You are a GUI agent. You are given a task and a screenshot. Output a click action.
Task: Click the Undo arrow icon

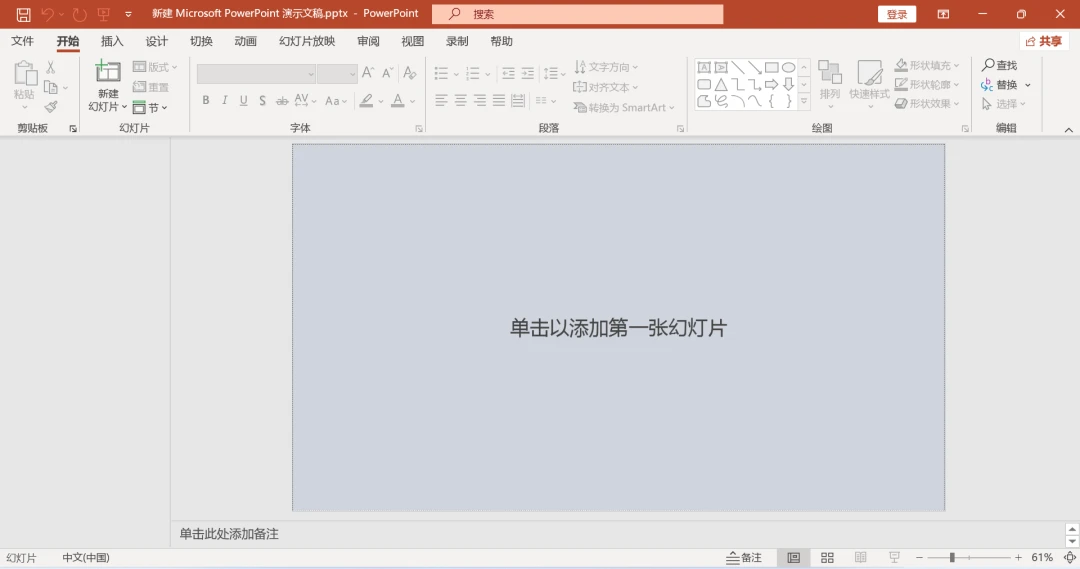(x=47, y=14)
